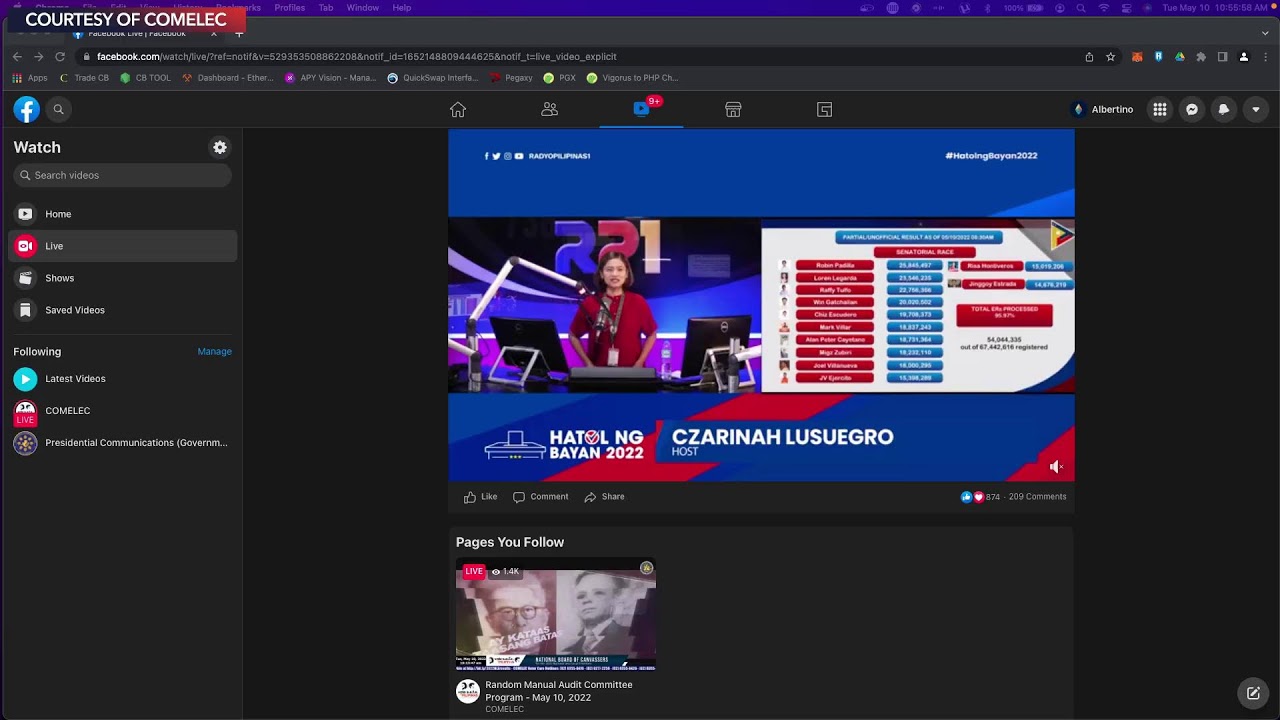Viewport: 1280px width, 720px height.
Task: Select Home in Watch sidebar
Action: click(x=123, y=214)
